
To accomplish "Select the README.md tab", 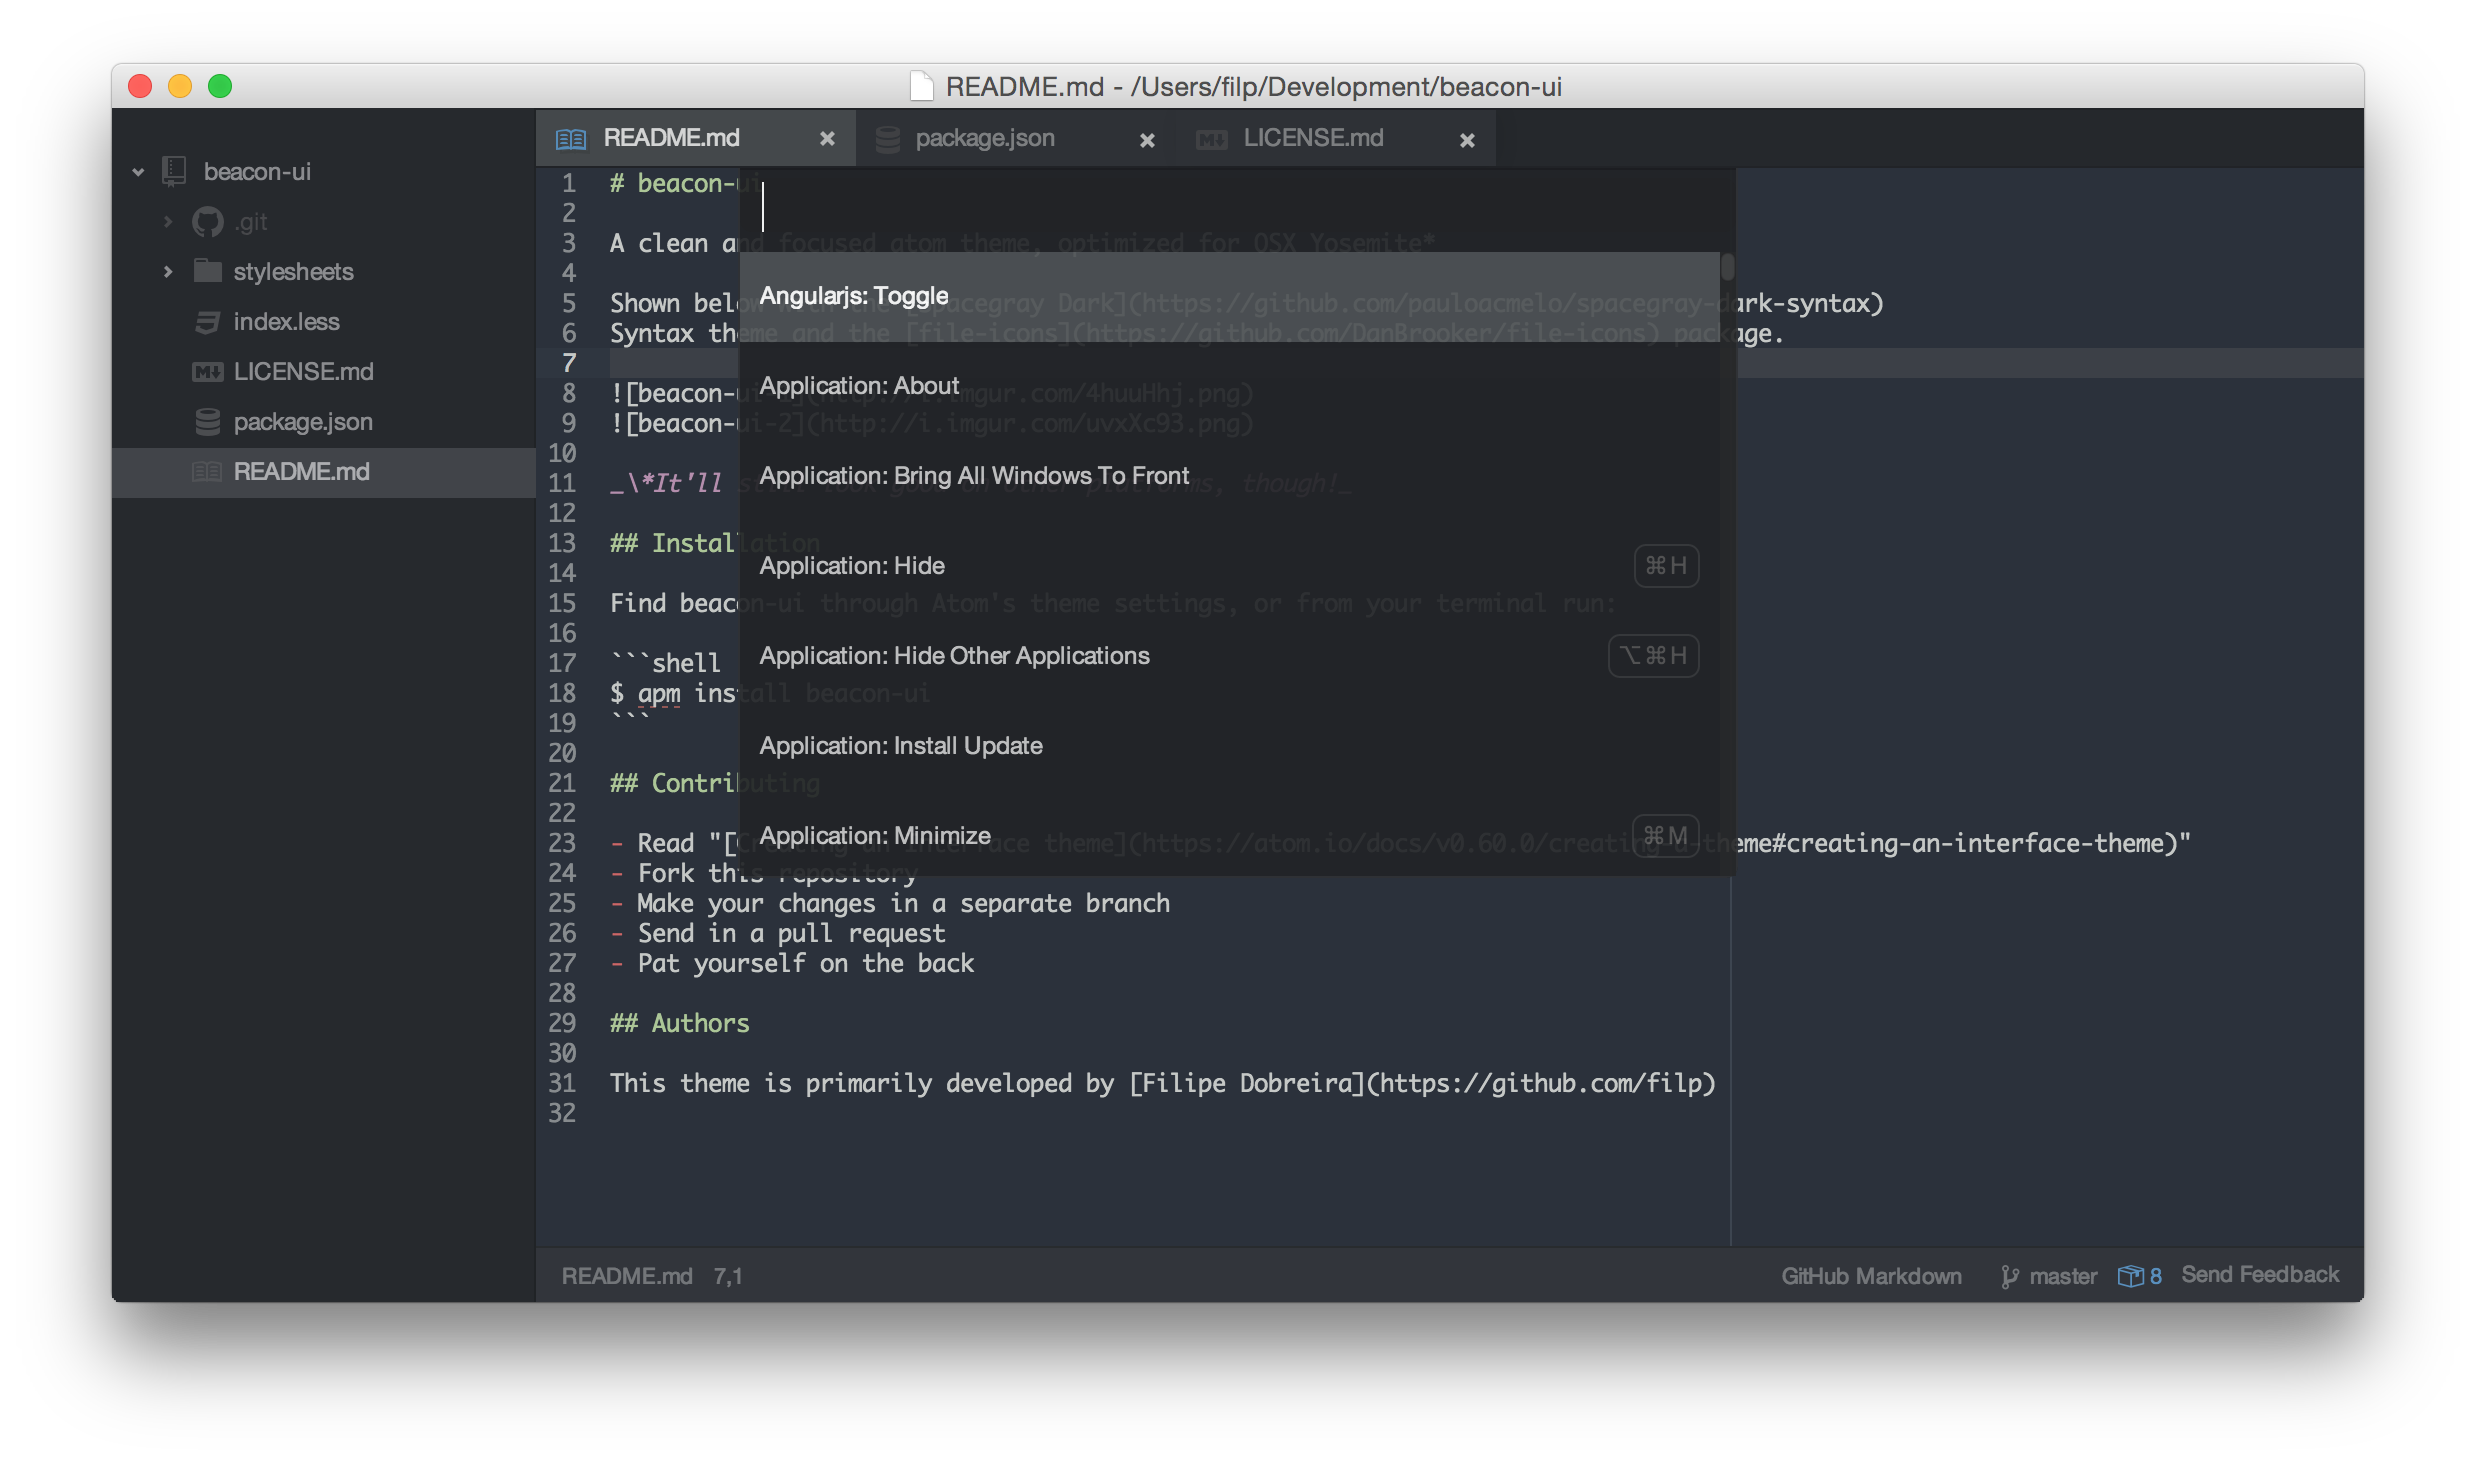I will tap(695, 138).
